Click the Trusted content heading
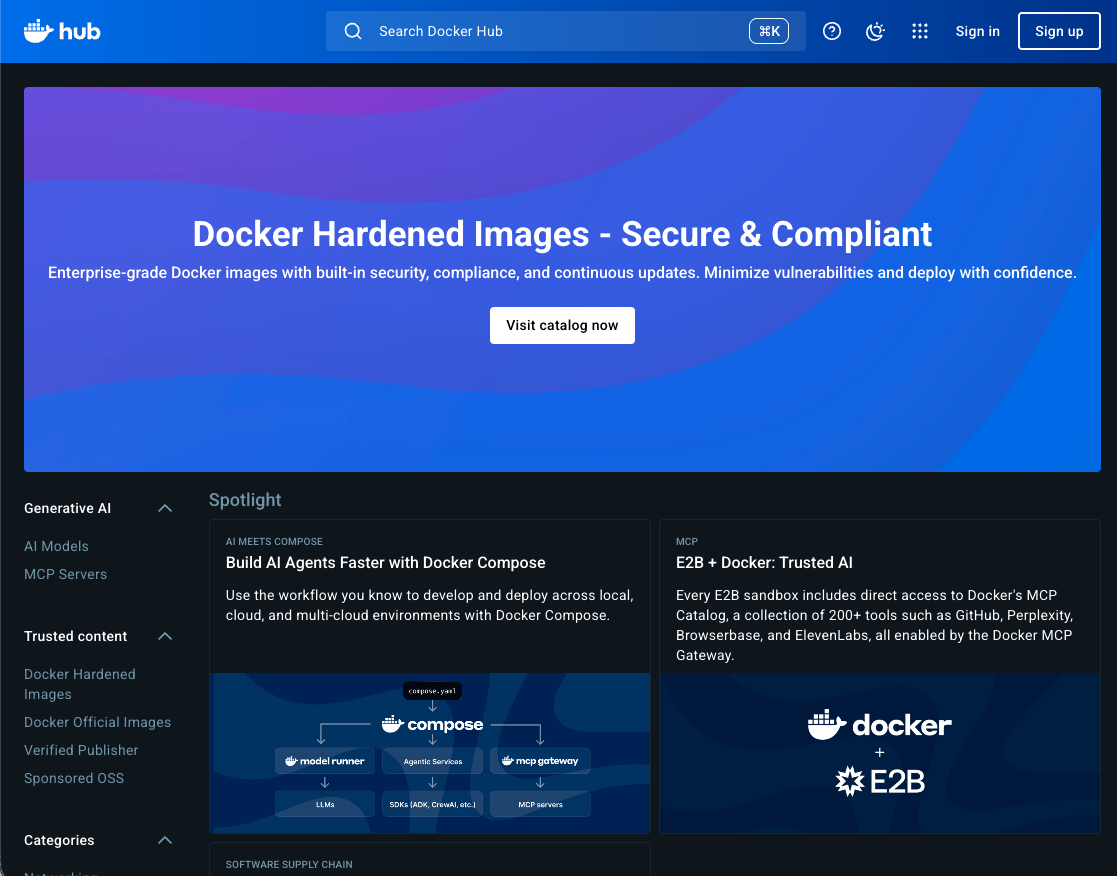 click(x=76, y=637)
